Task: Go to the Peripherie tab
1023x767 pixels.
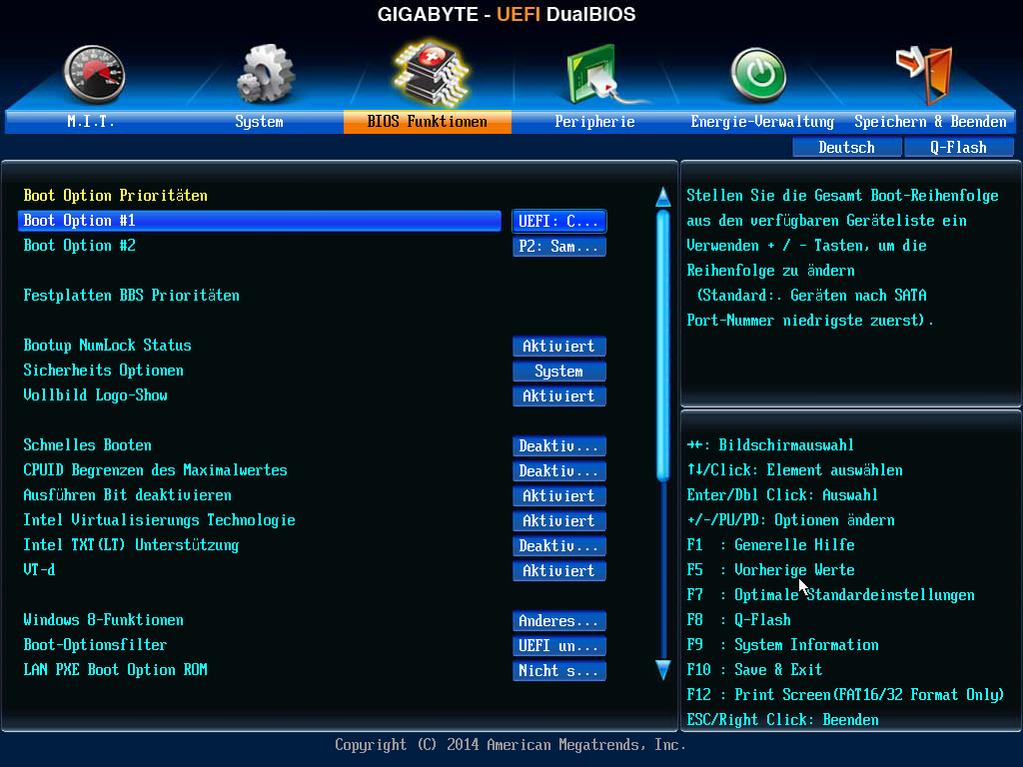Action: click(594, 122)
